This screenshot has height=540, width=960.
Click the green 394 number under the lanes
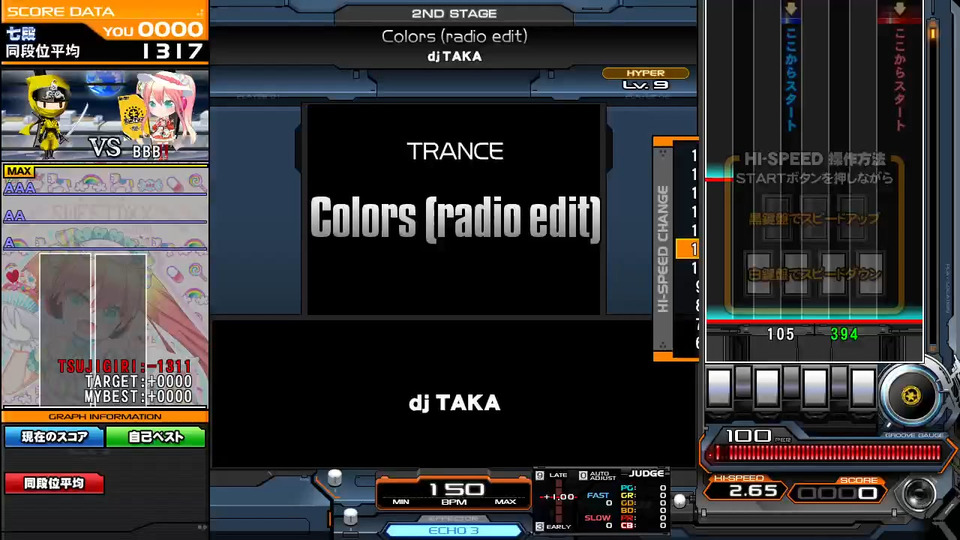pyautogui.click(x=844, y=334)
